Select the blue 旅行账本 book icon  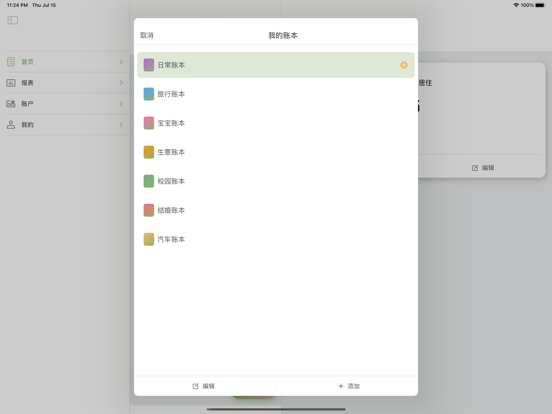point(149,94)
